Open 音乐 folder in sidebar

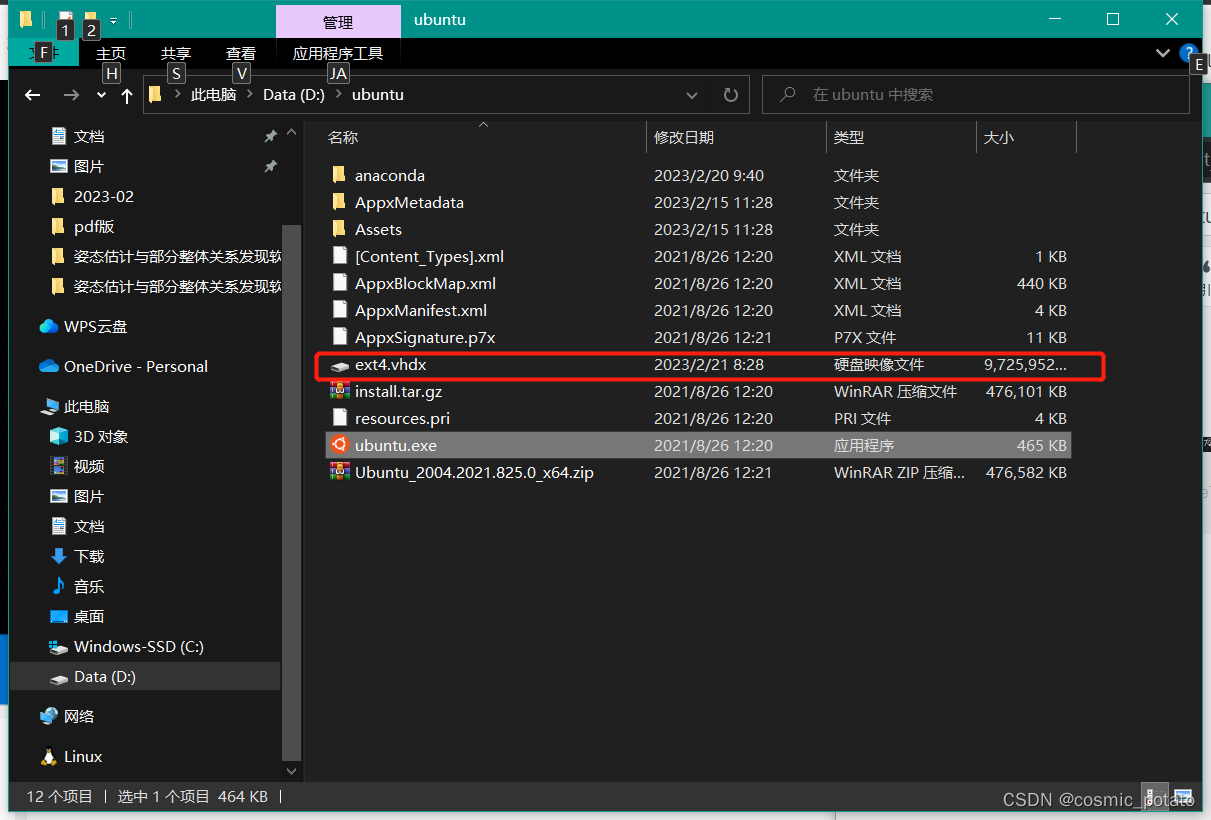pyautogui.click(x=77, y=586)
